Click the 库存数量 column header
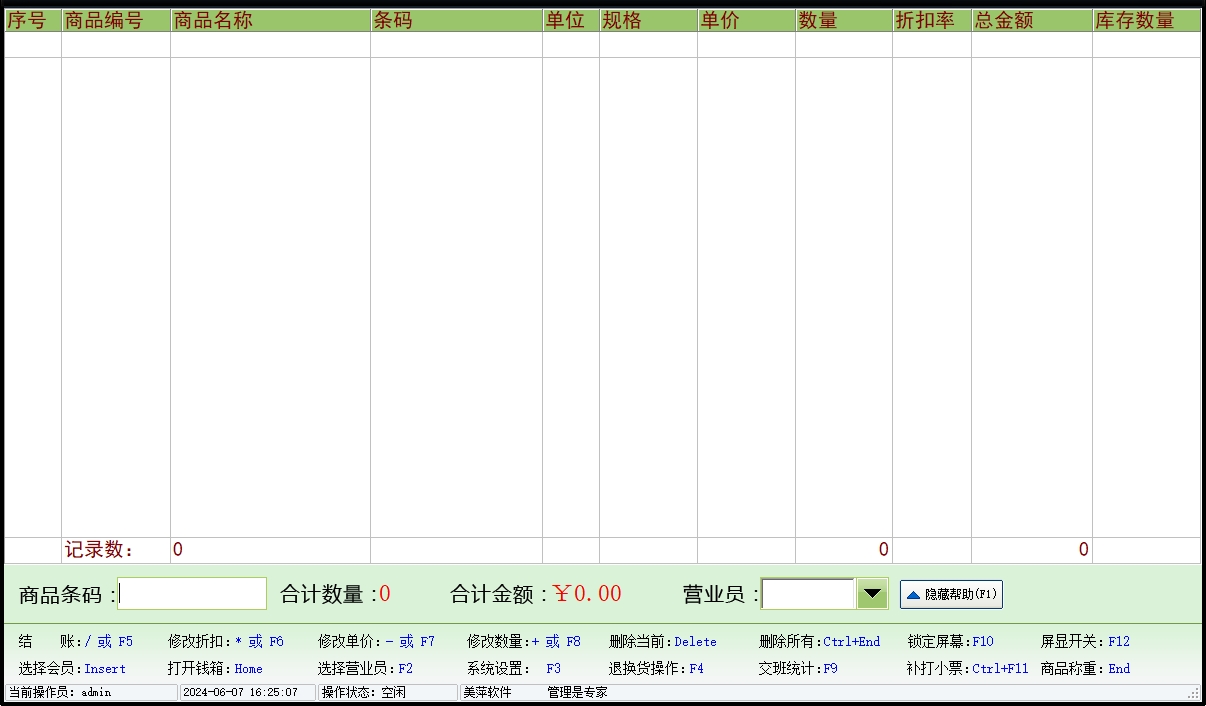The width and height of the screenshot is (1206, 706). point(1146,21)
